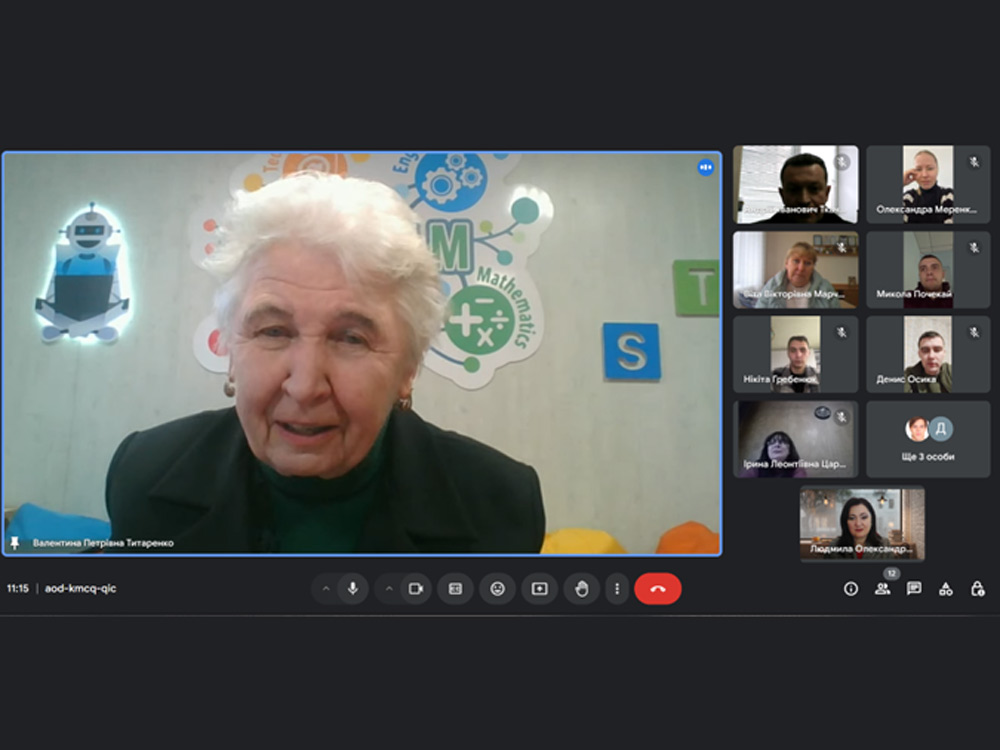This screenshot has height=750, width=1000.
Task: Select Микола Почекай's video tile
Action: pos(928,270)
